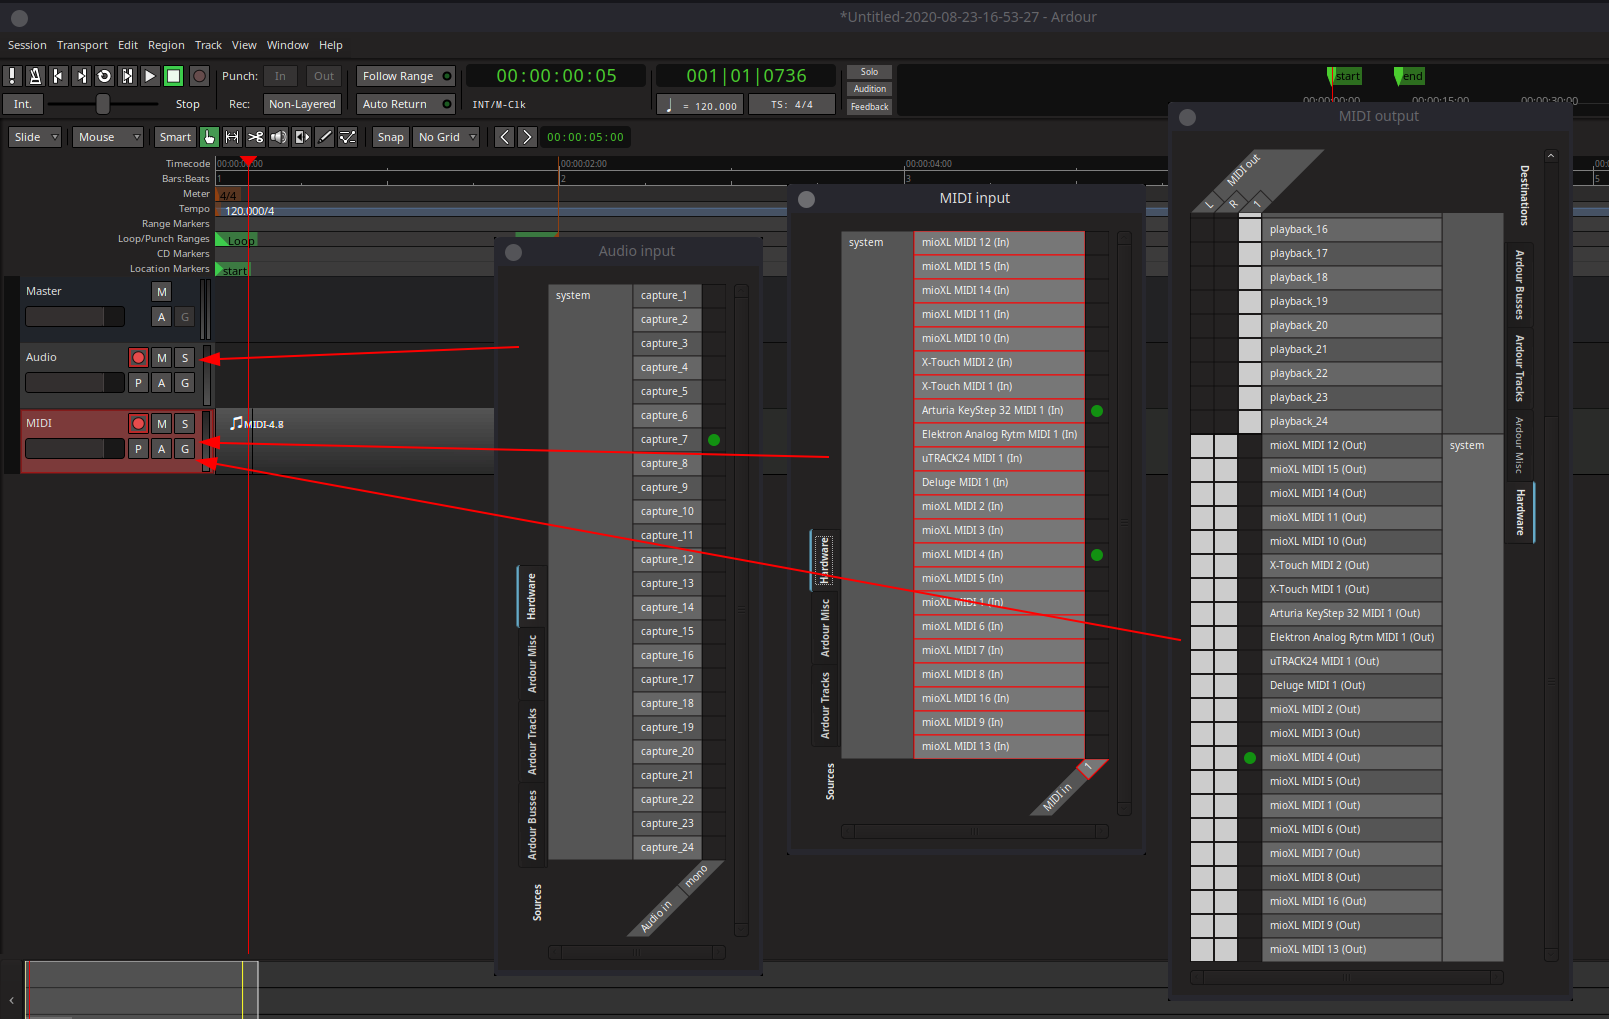Screen dimensions: 1609x1019
Task: Enable Punch Out
Action: pos(324,76)
